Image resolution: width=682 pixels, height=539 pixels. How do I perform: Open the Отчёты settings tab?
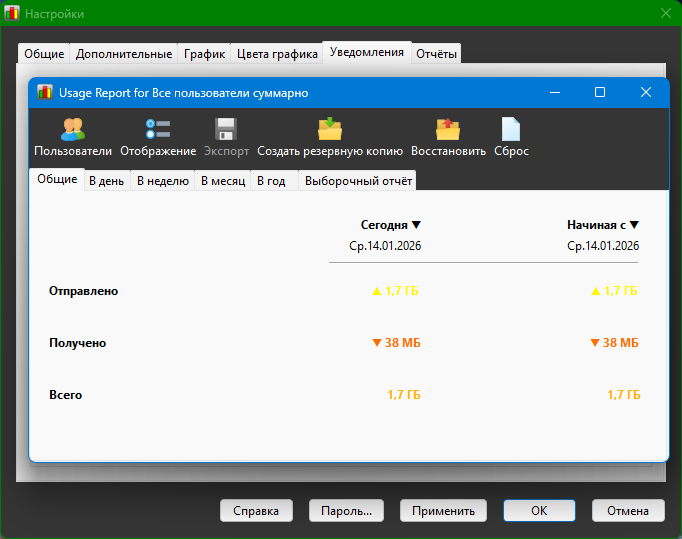click(x=437, y=54)
